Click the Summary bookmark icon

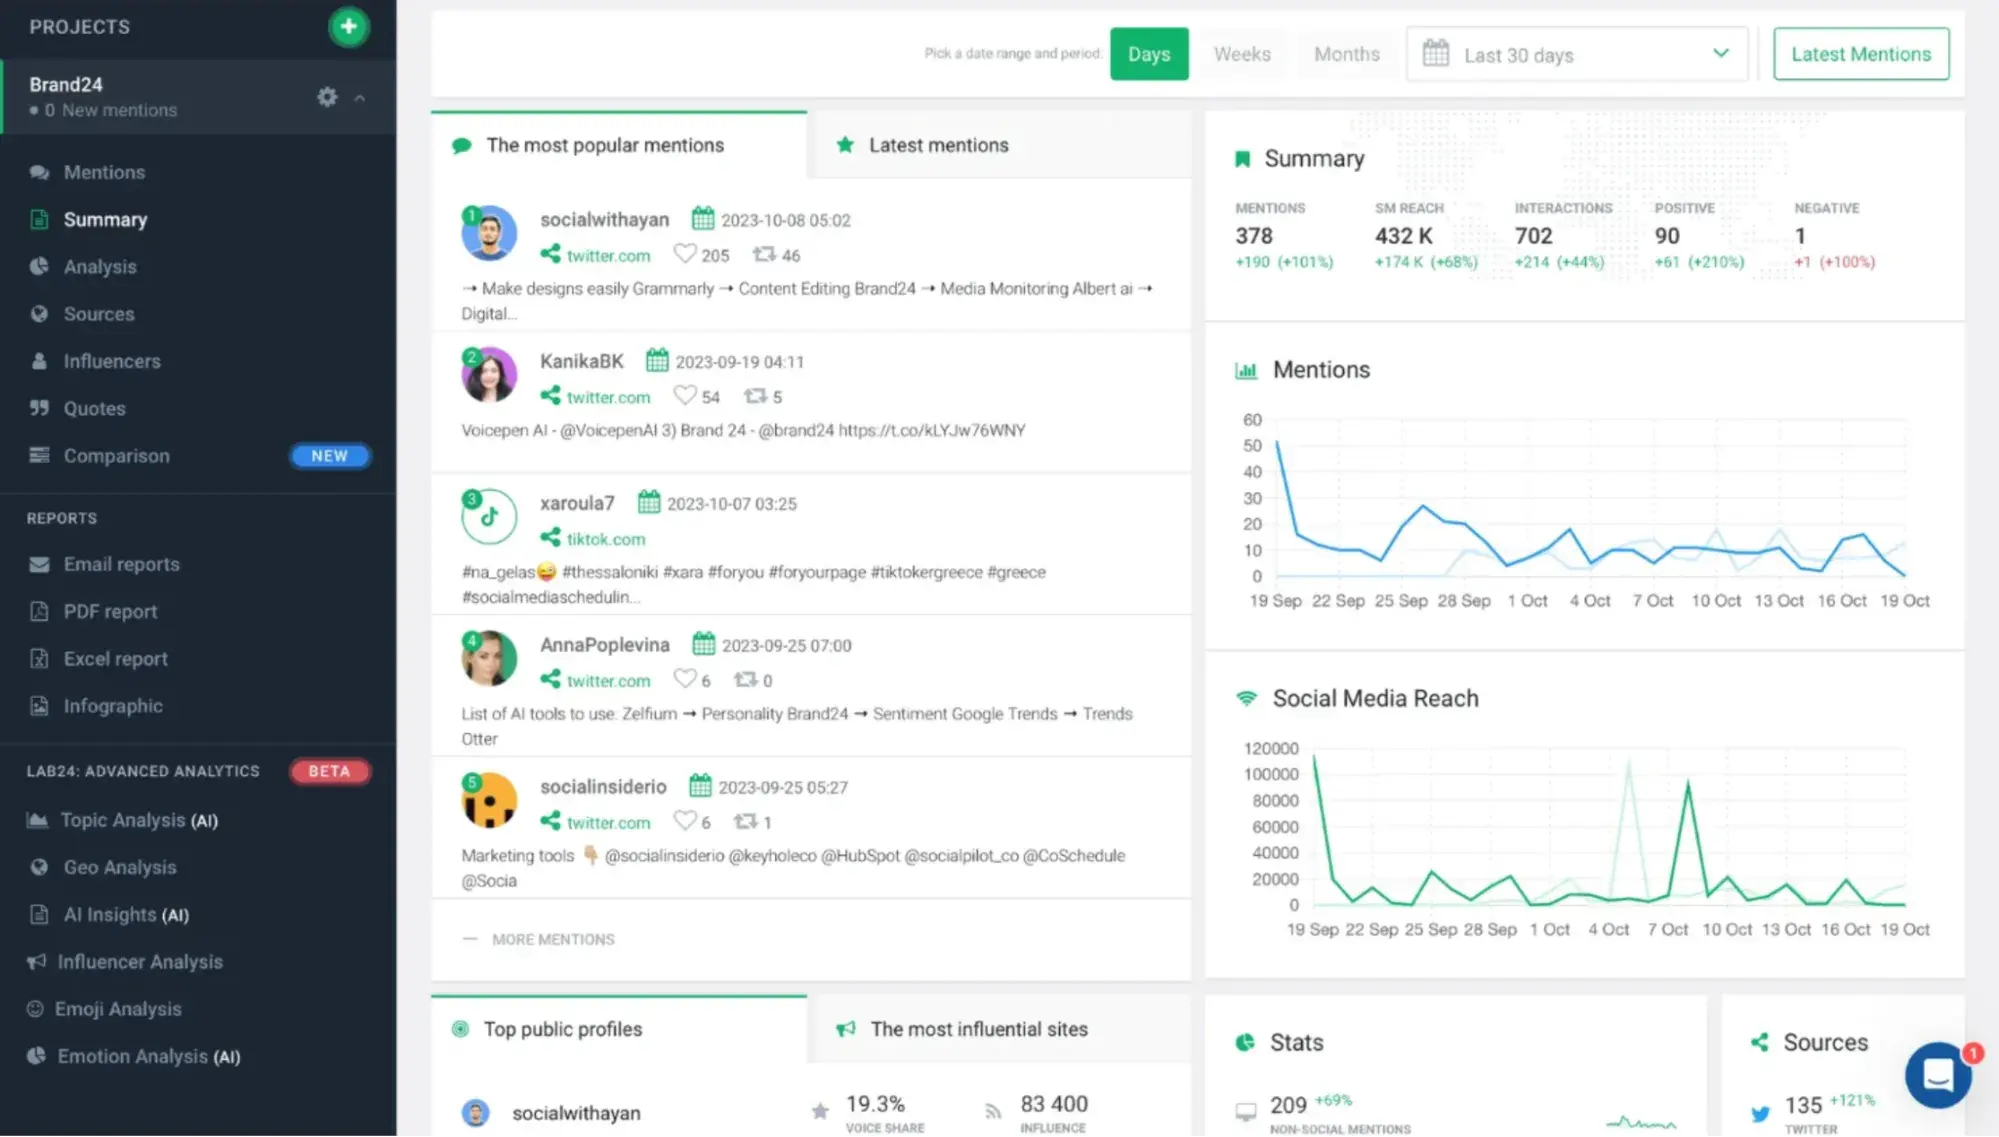click(1242, 159)
